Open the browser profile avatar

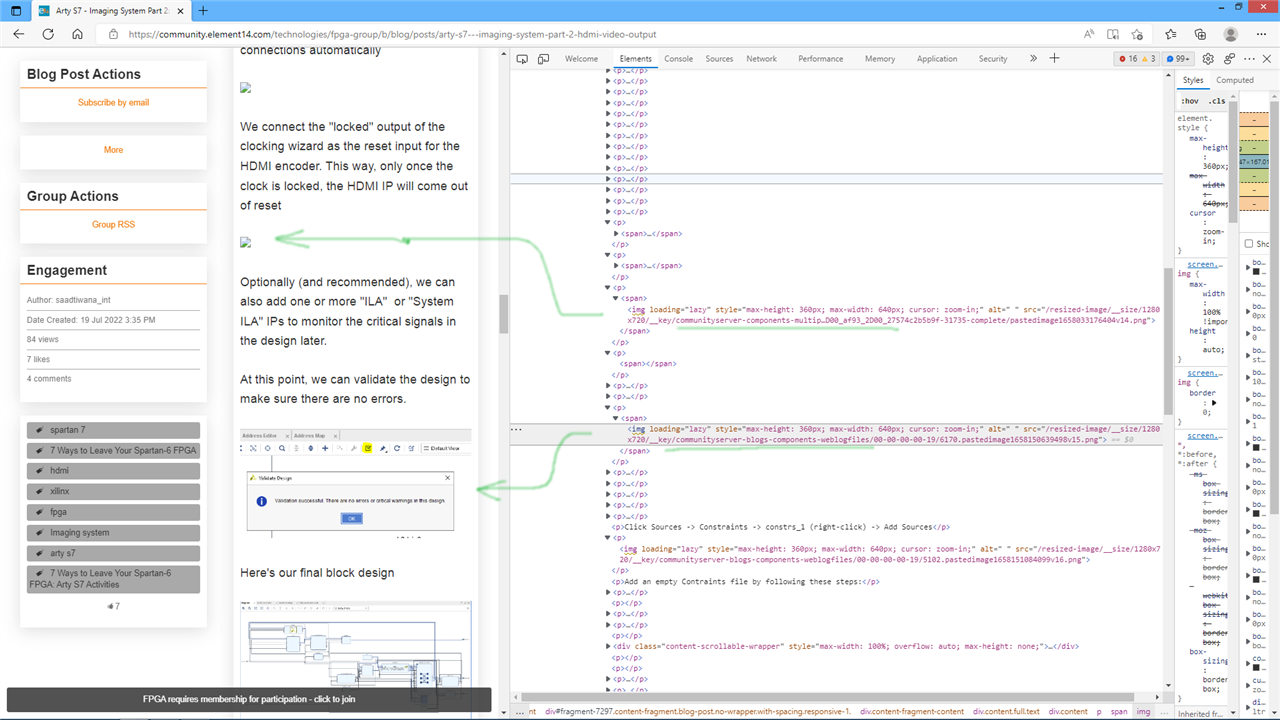(x=1231, y=34)
